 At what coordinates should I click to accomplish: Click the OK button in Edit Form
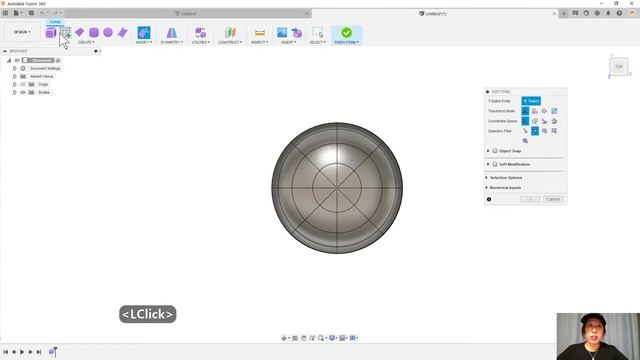pyautogui.click(x=530, y=199)
